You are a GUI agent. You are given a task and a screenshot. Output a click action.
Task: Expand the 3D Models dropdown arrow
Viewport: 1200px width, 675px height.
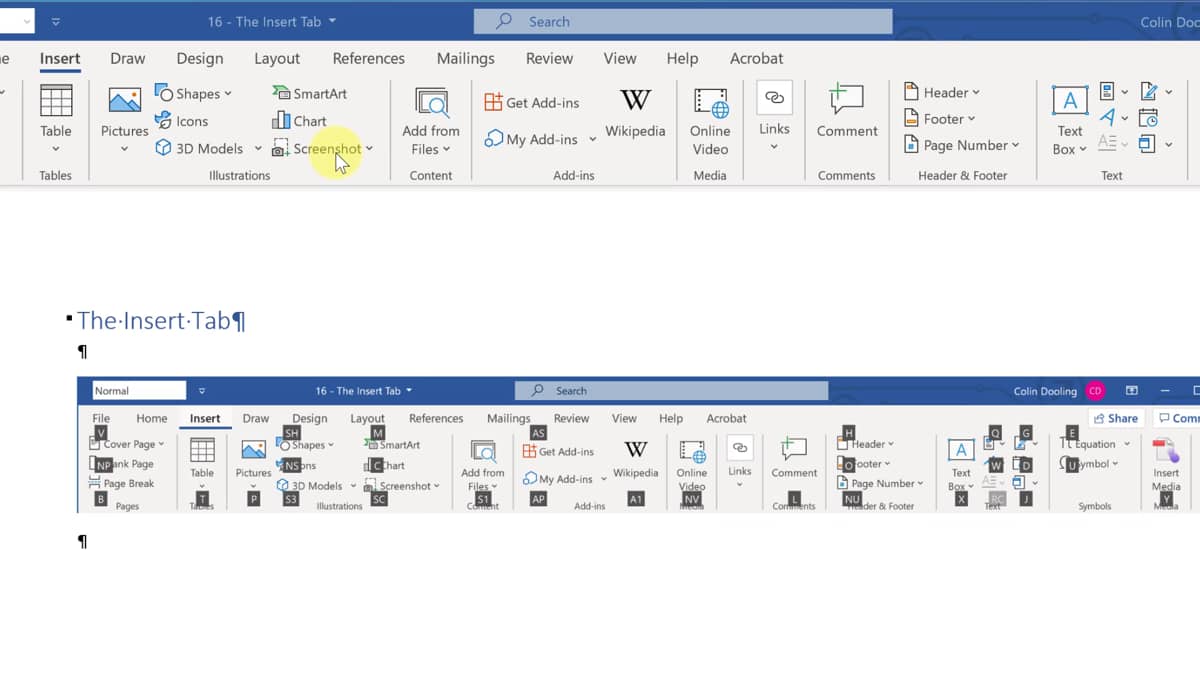pyautogui.click(x=257, y=148)
